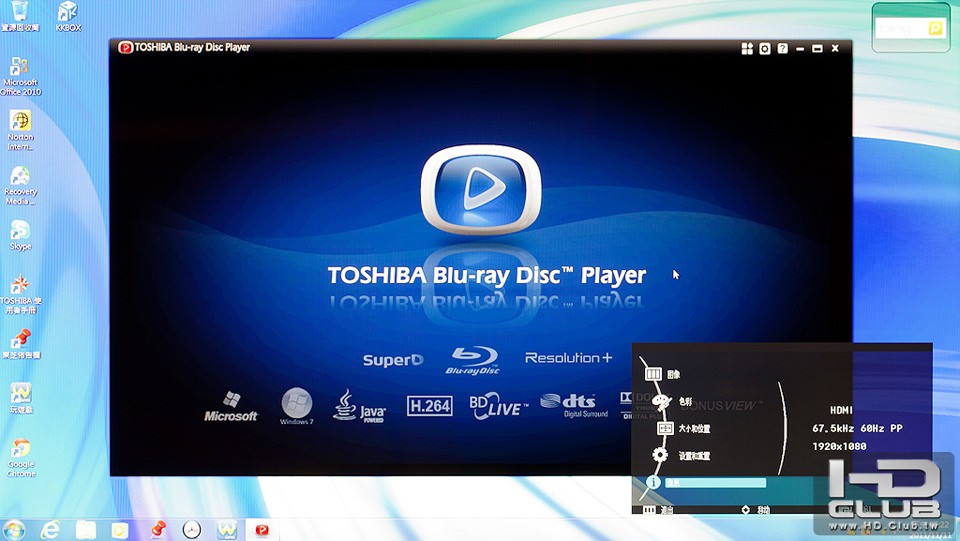The height and width of the screenshot is (541, 960).
Task: Open the red pushpin bulletin desktop shortcut
Action: (20, 343)
